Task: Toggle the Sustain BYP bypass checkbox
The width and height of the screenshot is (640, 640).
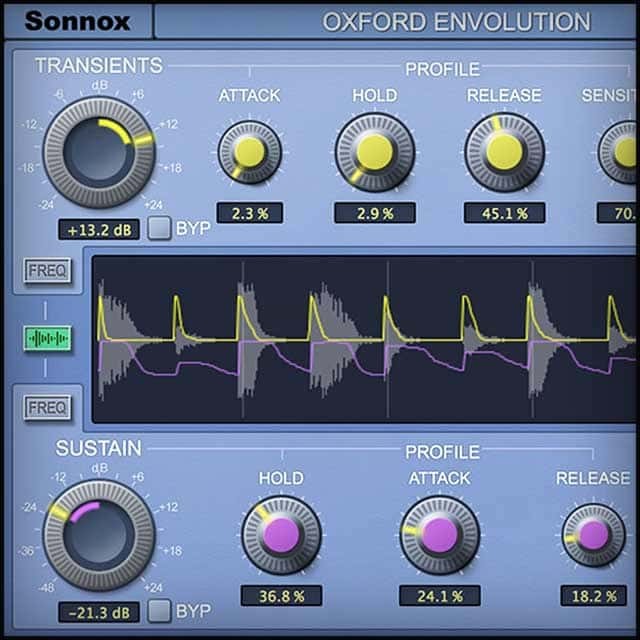Action: pos(160,609)
